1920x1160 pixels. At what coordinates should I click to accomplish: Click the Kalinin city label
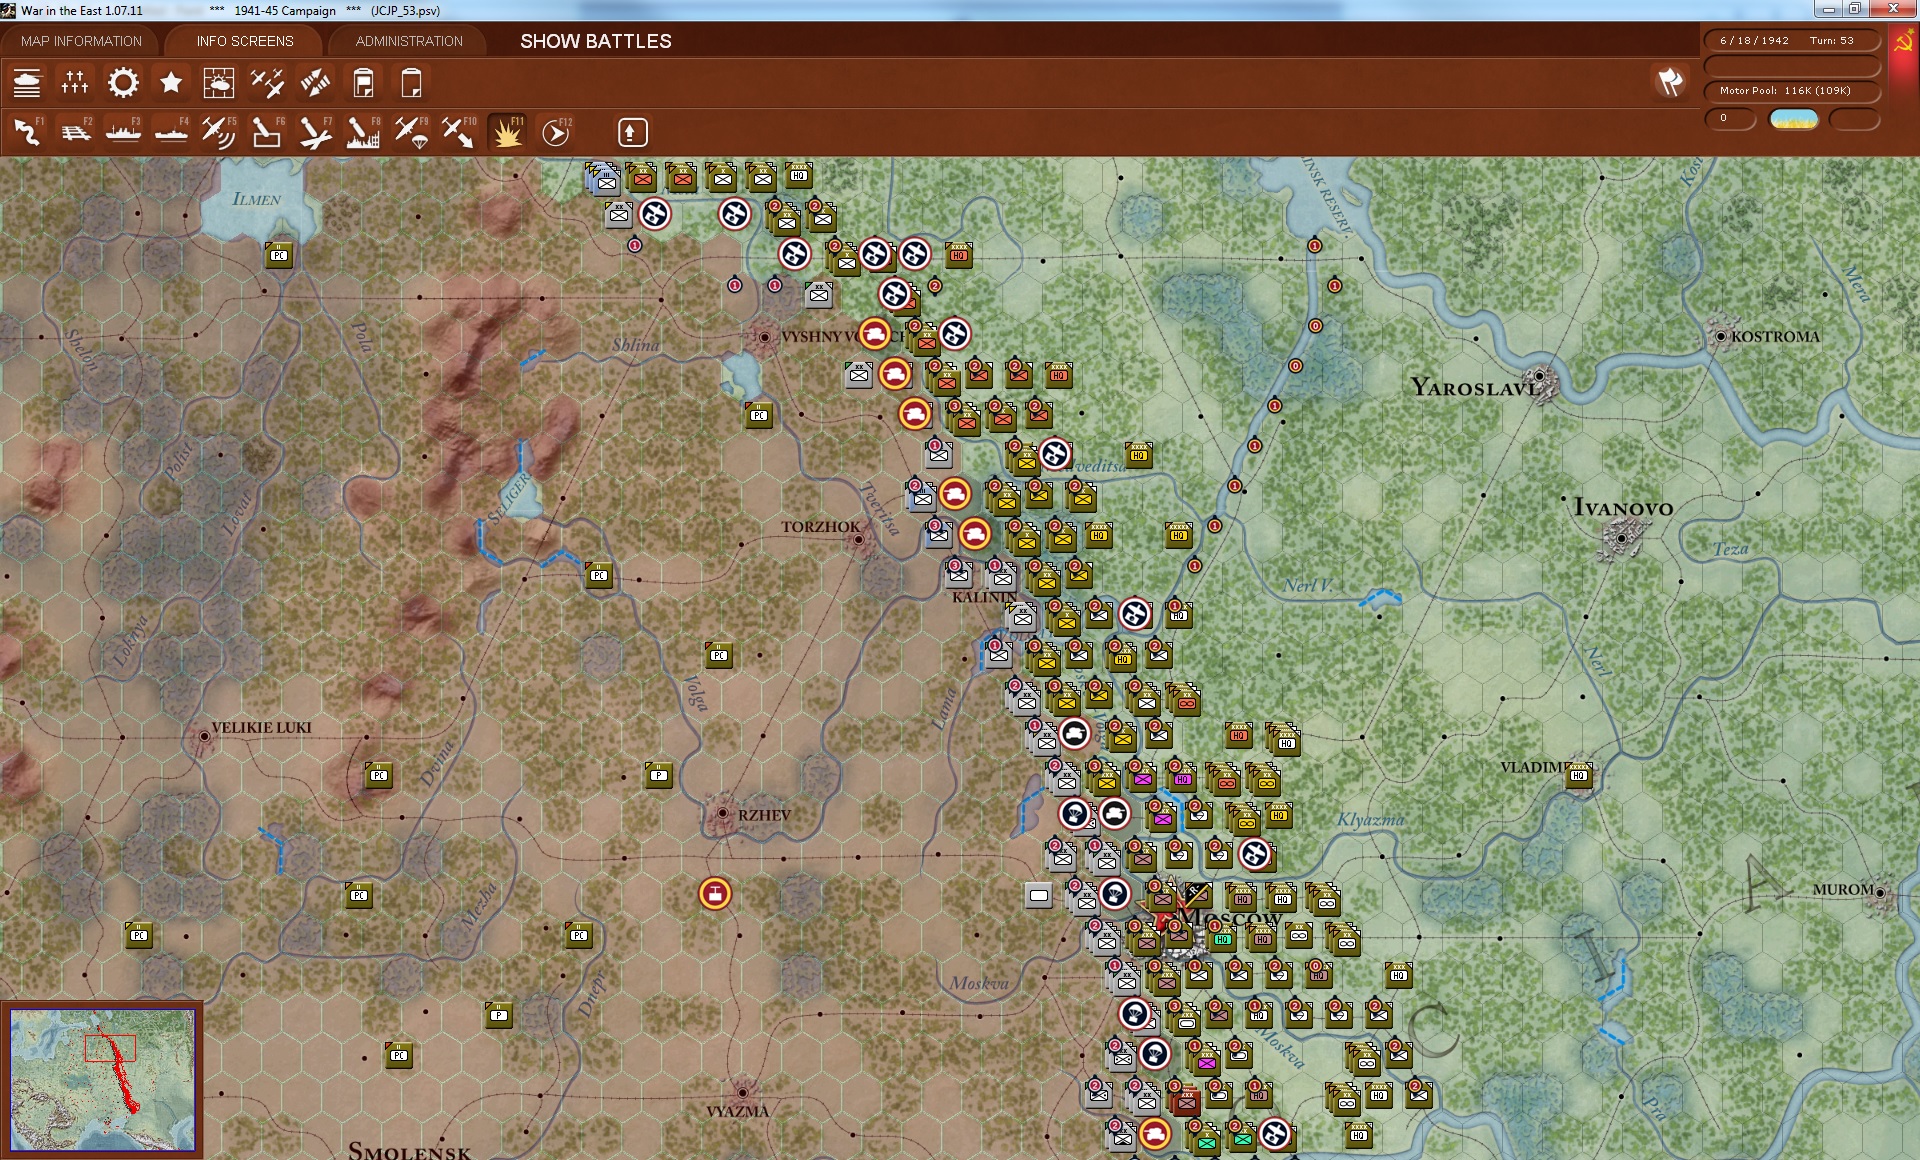click(984, 597)
